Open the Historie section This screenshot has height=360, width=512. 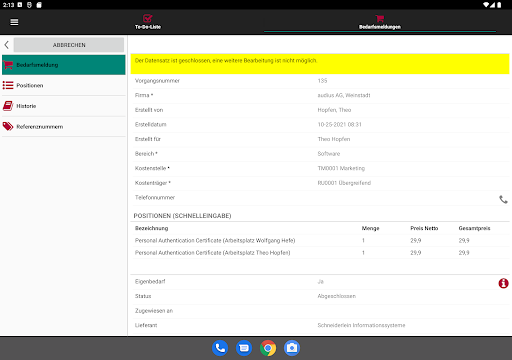(x=64, y=106)
